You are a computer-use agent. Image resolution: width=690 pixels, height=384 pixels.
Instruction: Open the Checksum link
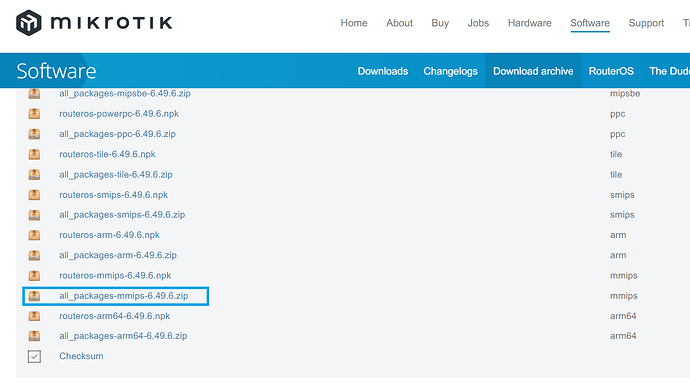point(81,356)
